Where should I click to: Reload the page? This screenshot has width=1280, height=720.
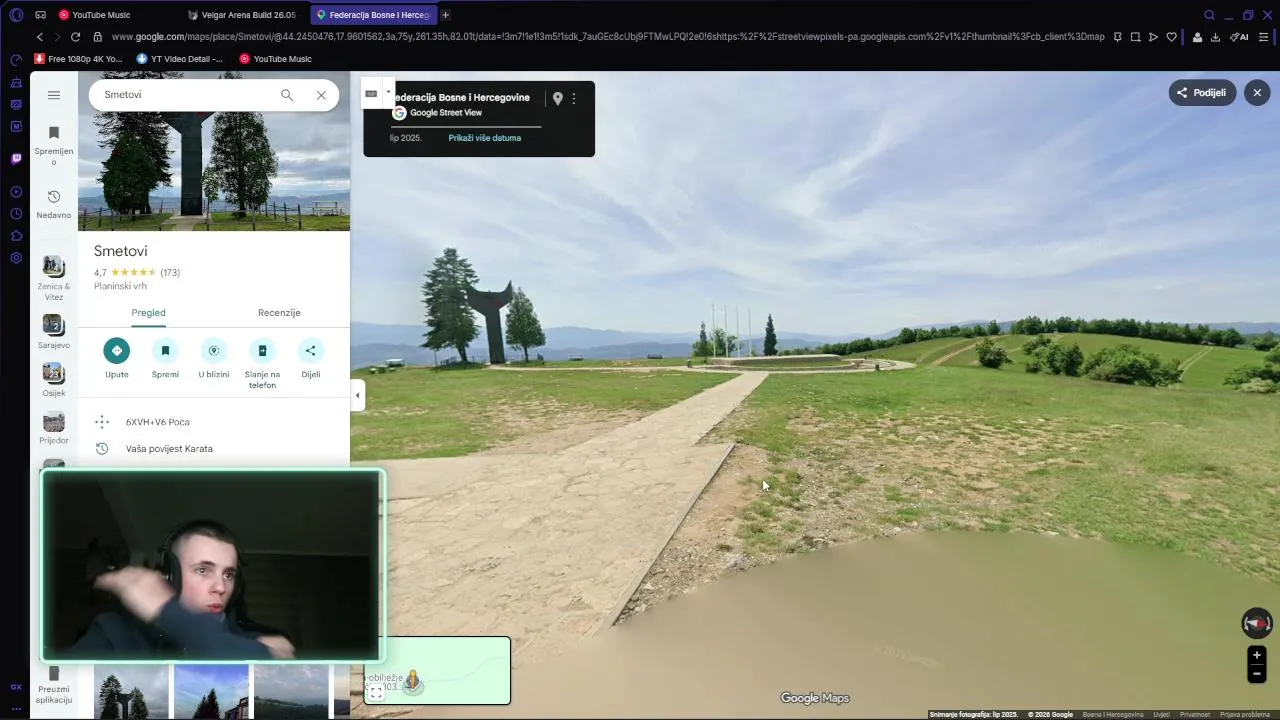pyautogui.click(x=75, y=37)
